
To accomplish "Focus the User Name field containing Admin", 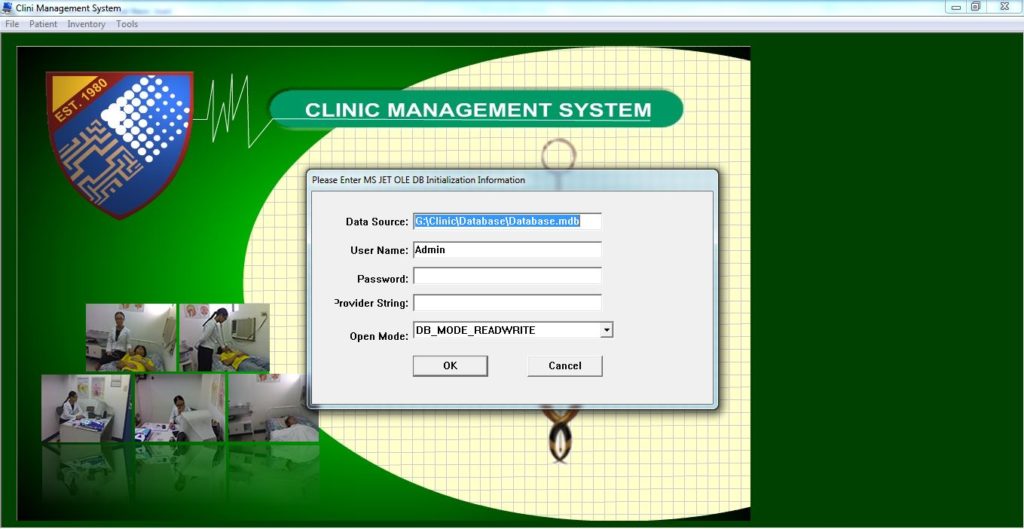I will coord(507,250).
